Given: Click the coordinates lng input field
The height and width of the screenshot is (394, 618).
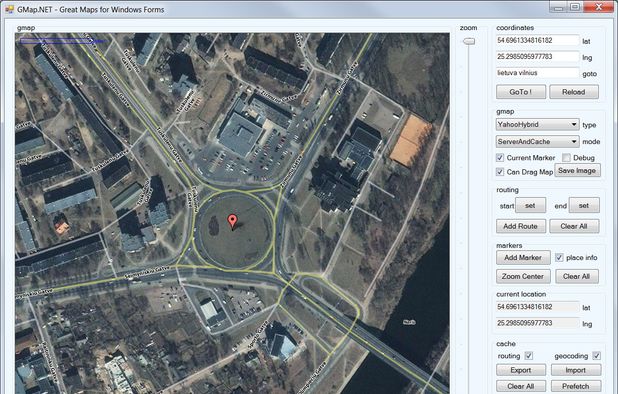Looking at the screenshot, I should (x=537, y=57).
